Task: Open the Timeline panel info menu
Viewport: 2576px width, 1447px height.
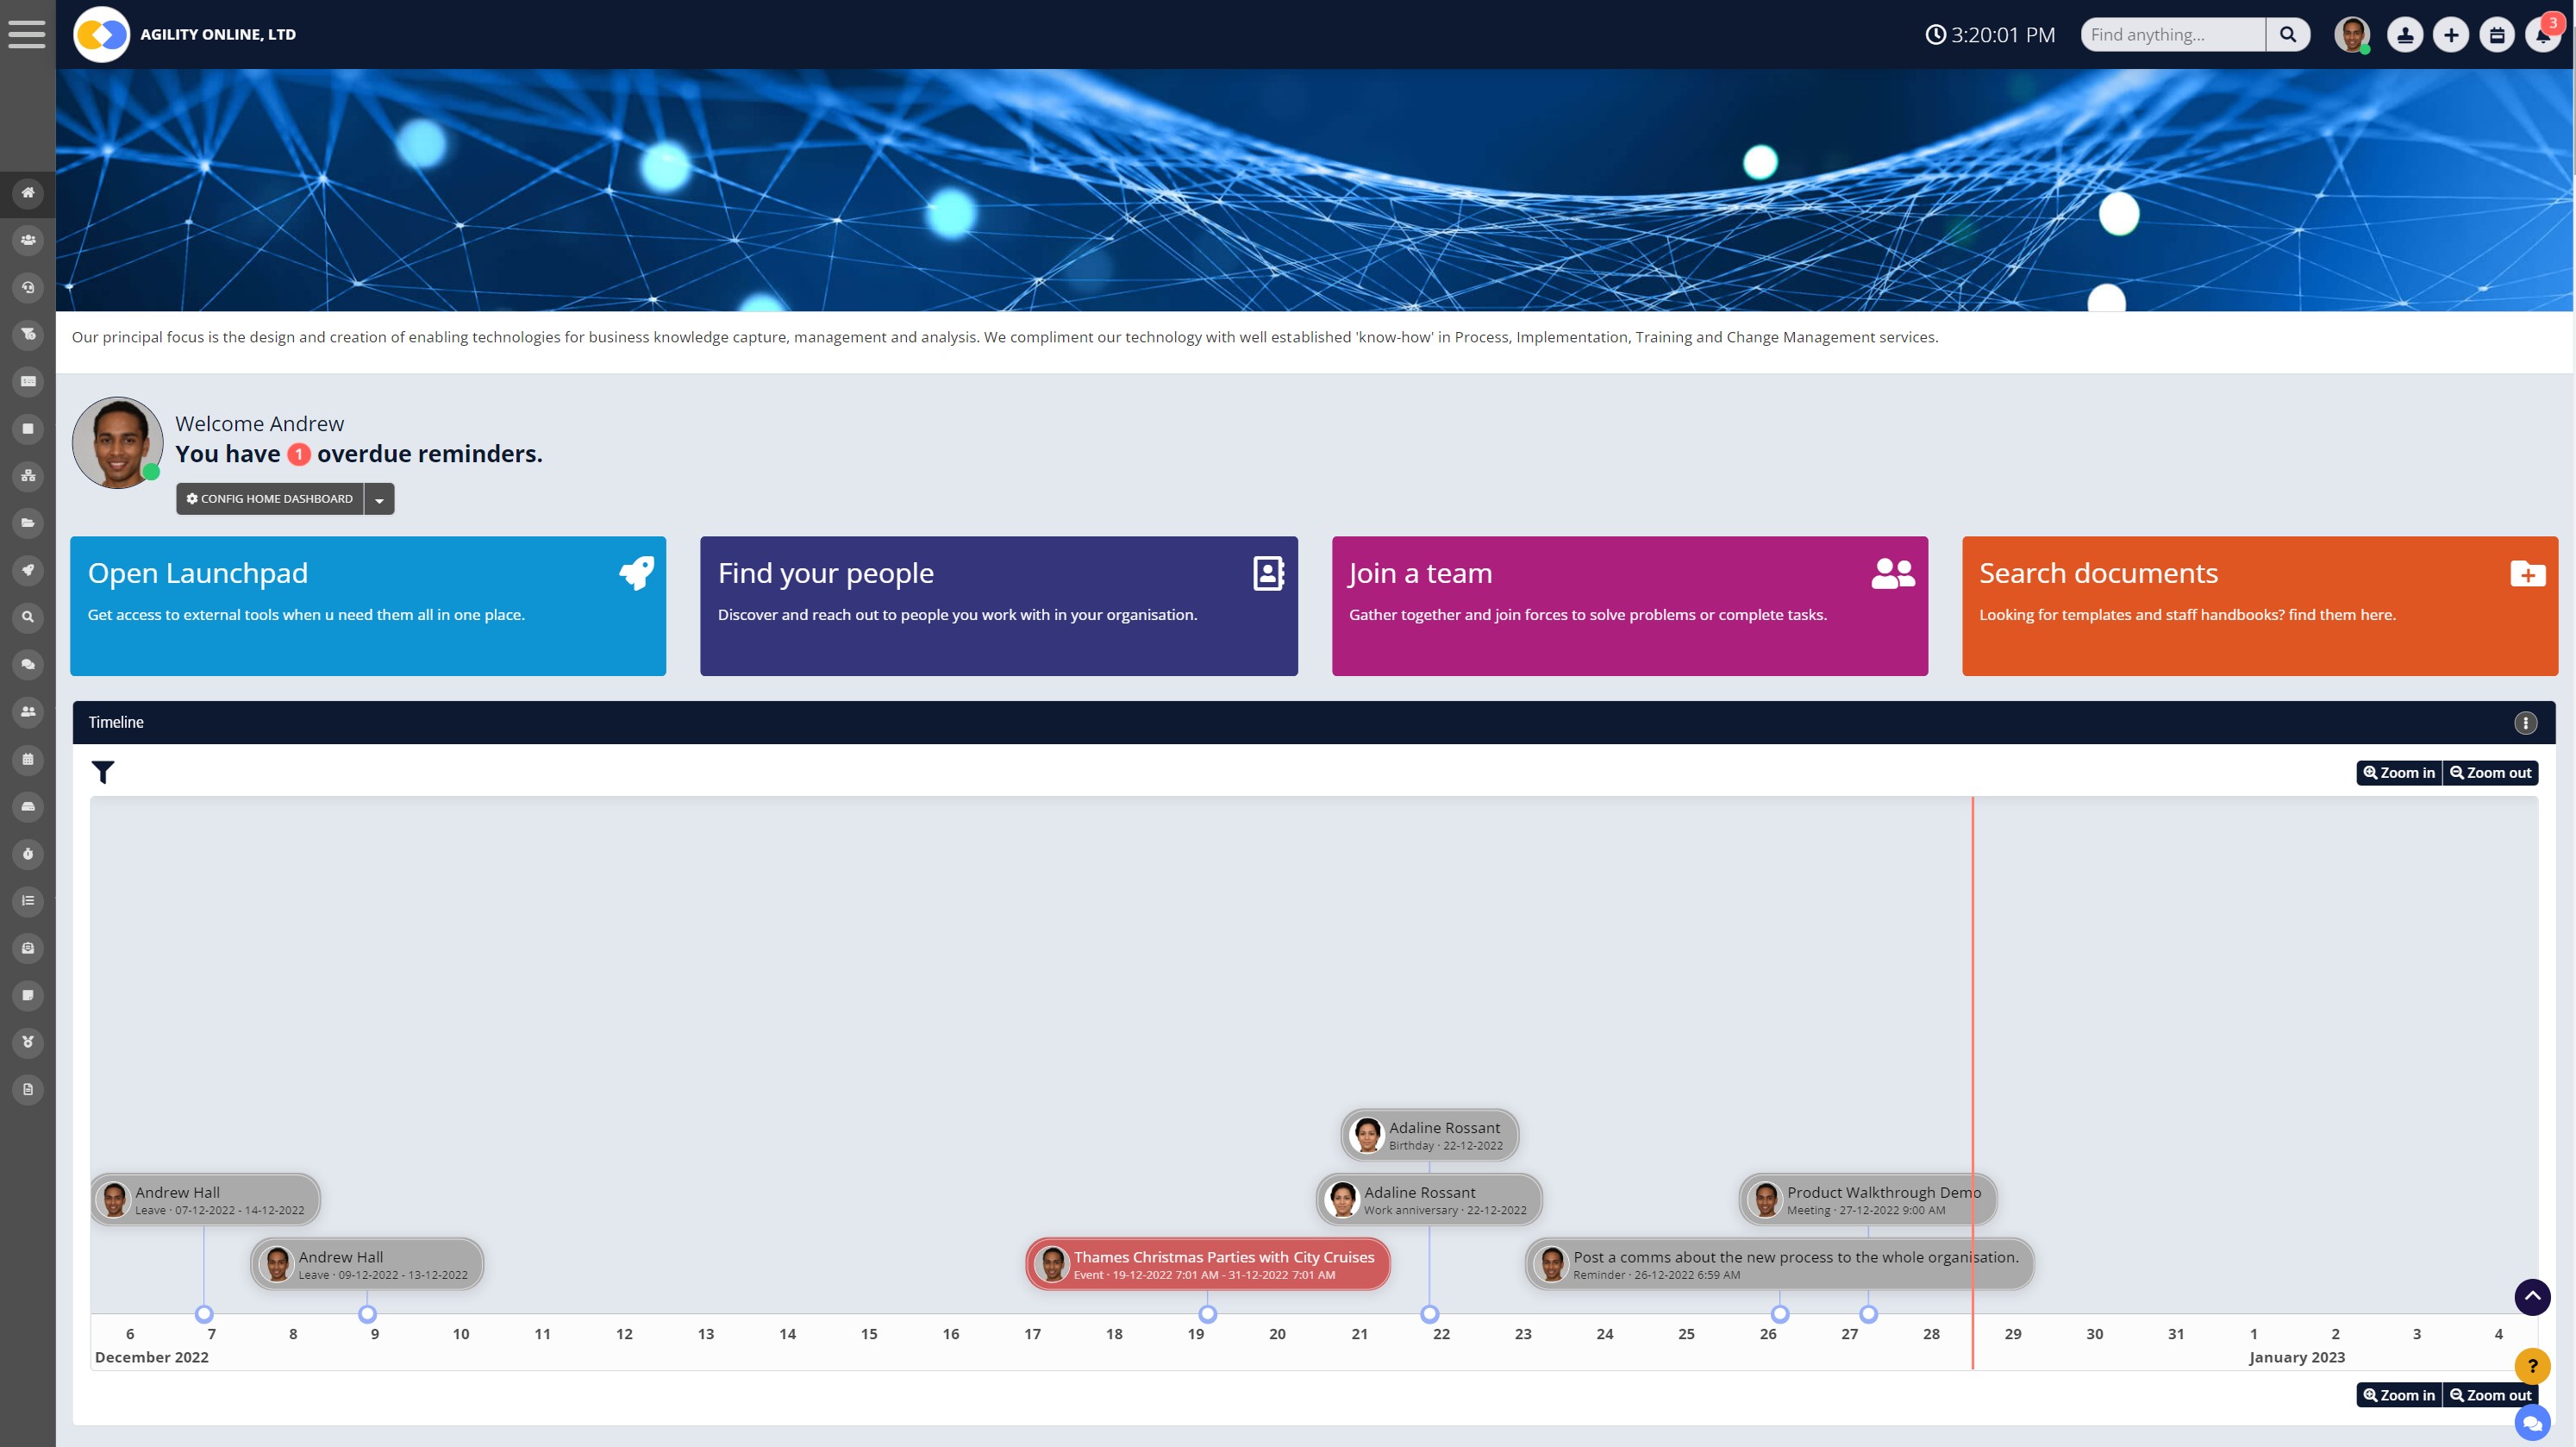Action: [2525, 722]
